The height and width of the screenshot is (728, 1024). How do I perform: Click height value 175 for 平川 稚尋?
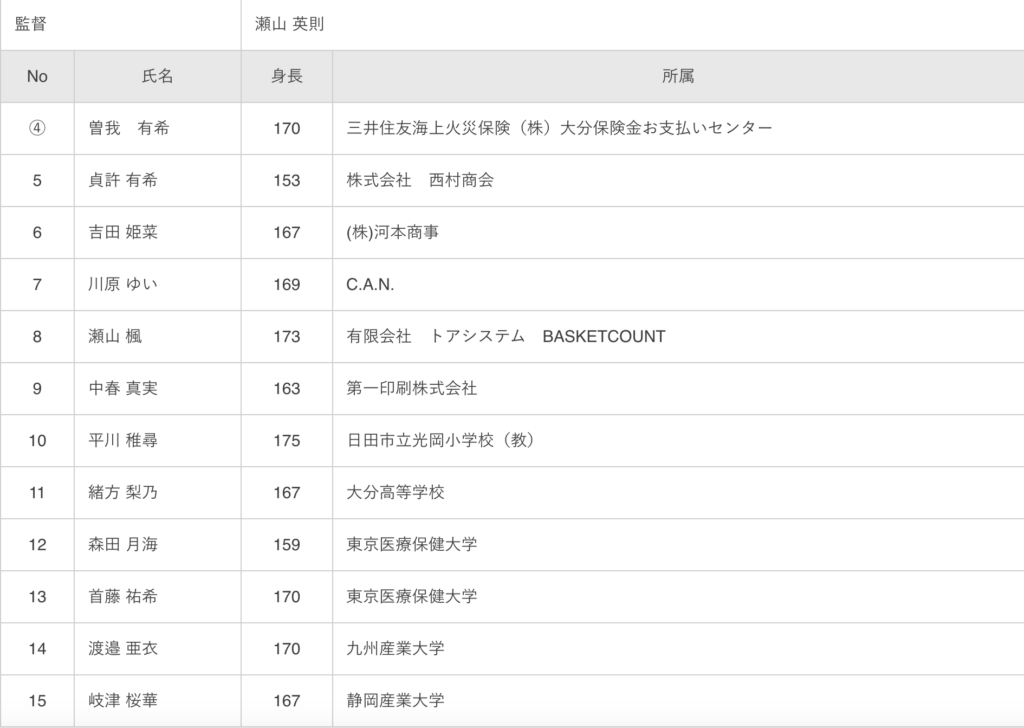click(287, 441)
